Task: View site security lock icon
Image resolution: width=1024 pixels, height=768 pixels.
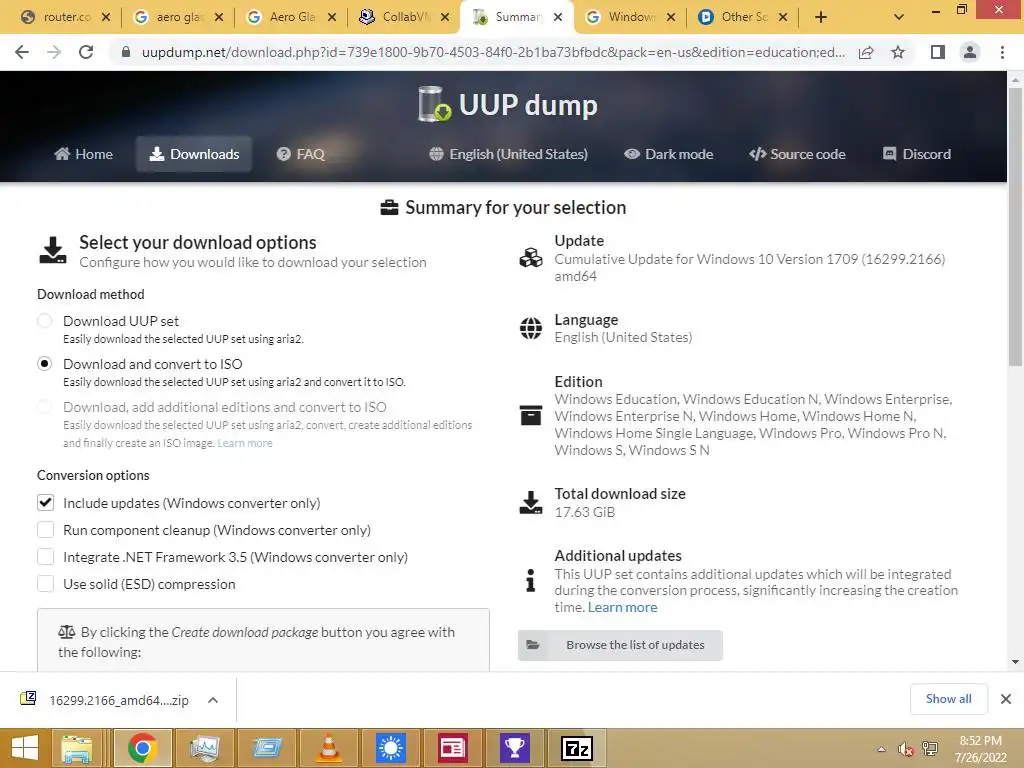Action: click(x=126, y=52)
